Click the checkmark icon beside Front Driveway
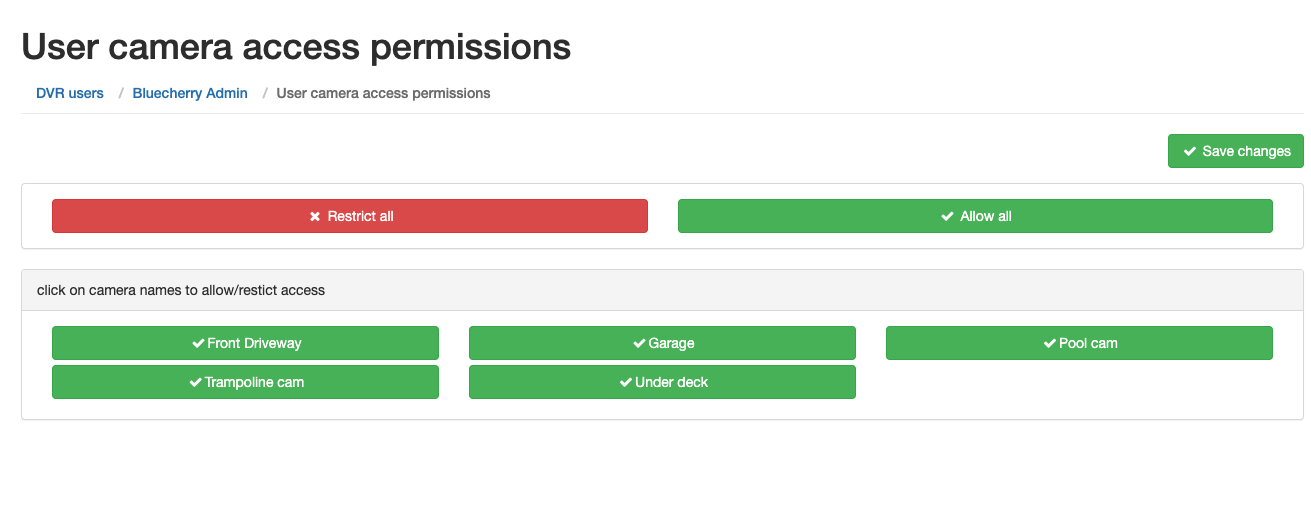1311x528 pixels. (x=198, y=343)
